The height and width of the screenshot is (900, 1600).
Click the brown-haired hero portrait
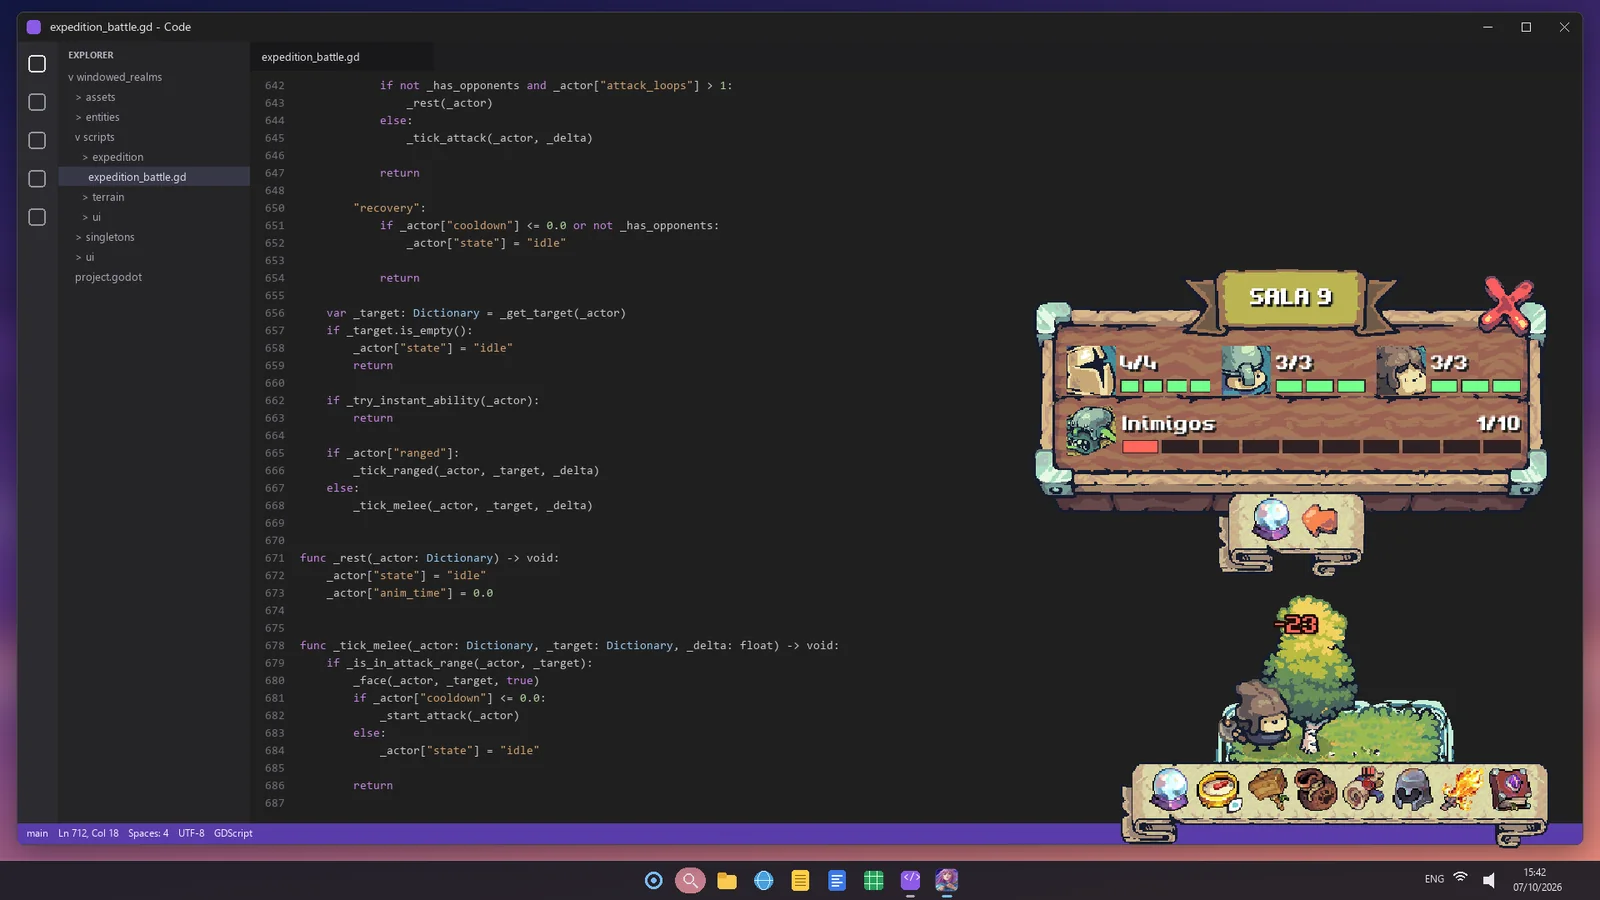click(x=1400, y=372)
